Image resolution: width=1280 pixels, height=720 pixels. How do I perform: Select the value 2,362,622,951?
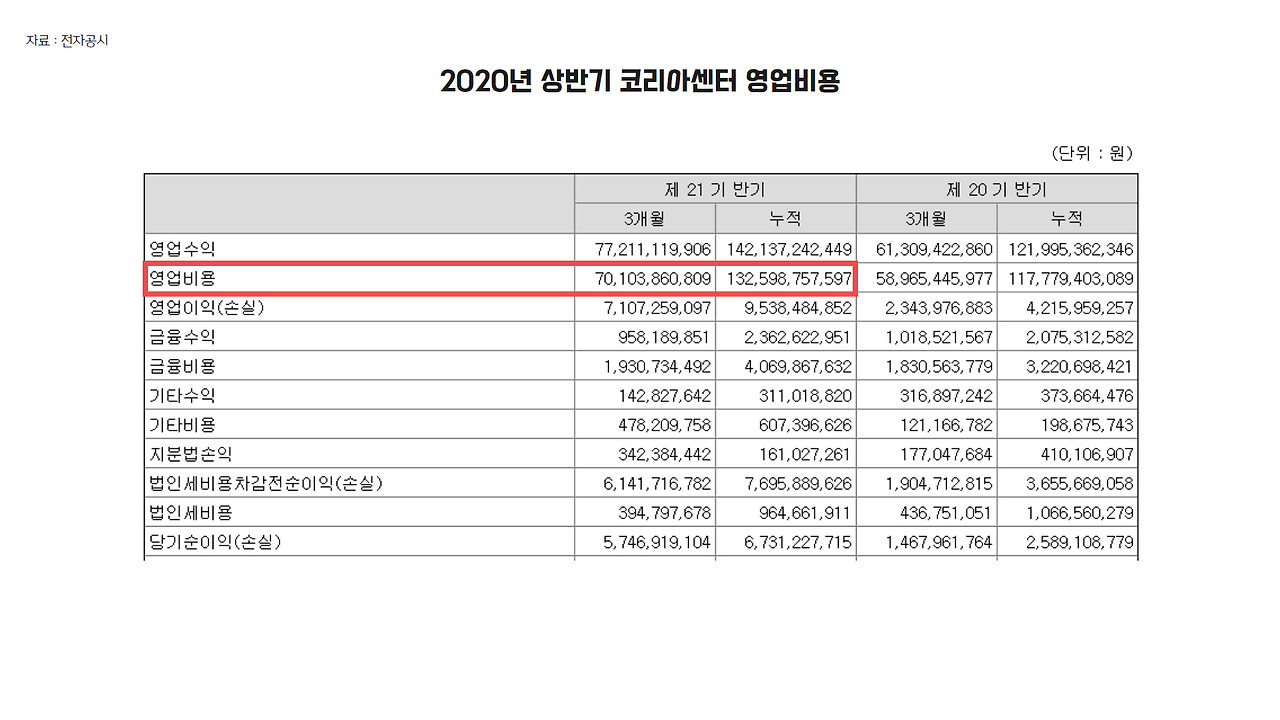(798, 337)
